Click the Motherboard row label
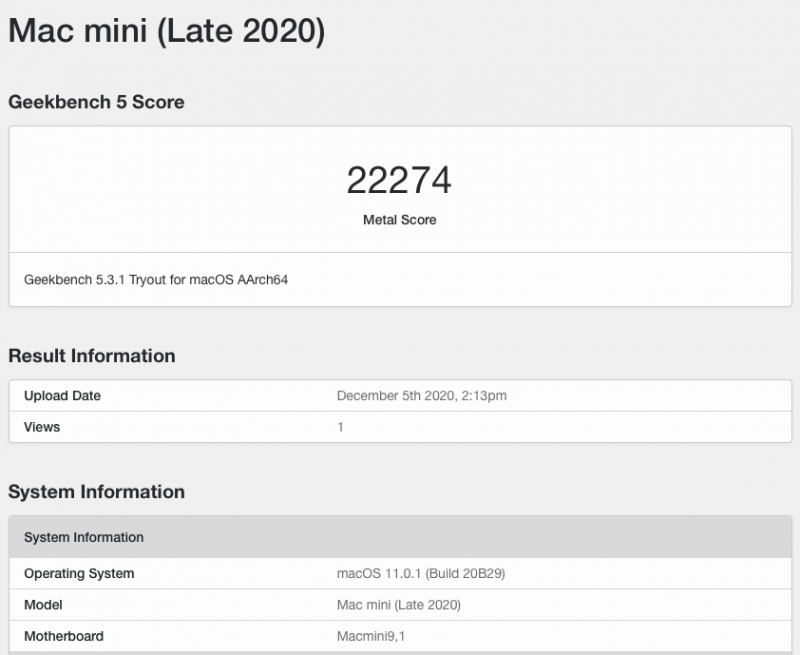Viewport: 800px width, 655px height. pyautogui.click(x=63, y=636)
